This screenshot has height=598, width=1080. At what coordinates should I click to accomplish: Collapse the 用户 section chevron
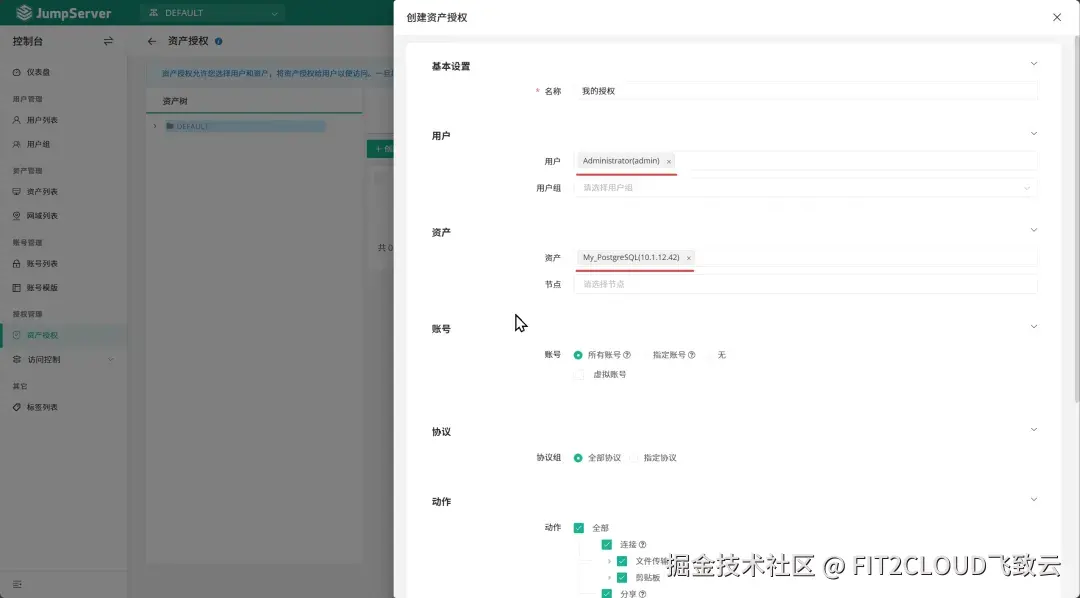[x=1033, y=133]
